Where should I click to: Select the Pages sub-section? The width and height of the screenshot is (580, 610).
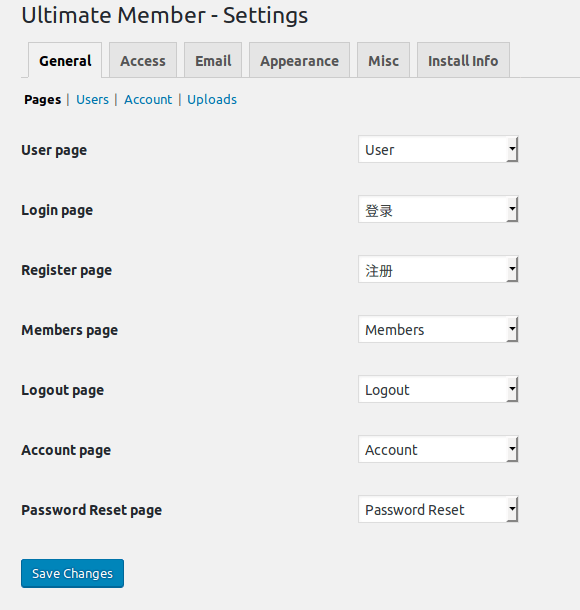click(x=42, y=100)
